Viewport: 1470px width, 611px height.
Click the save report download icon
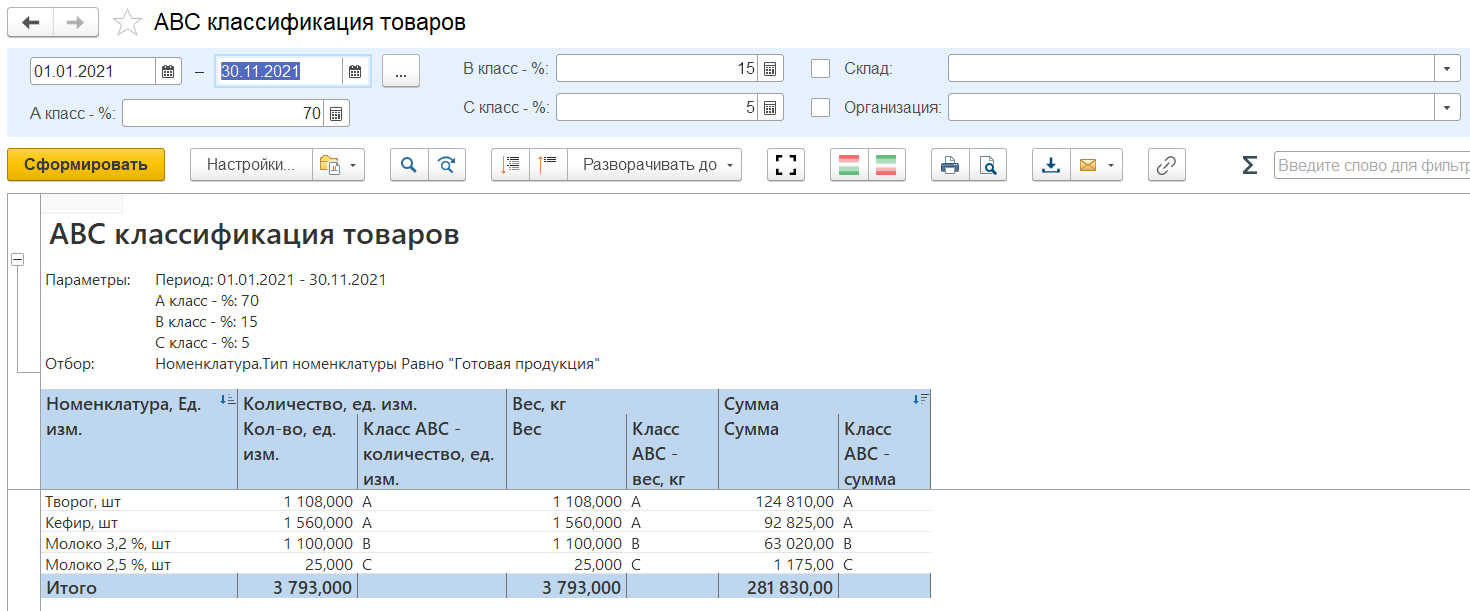click(x=1051, y=165)
